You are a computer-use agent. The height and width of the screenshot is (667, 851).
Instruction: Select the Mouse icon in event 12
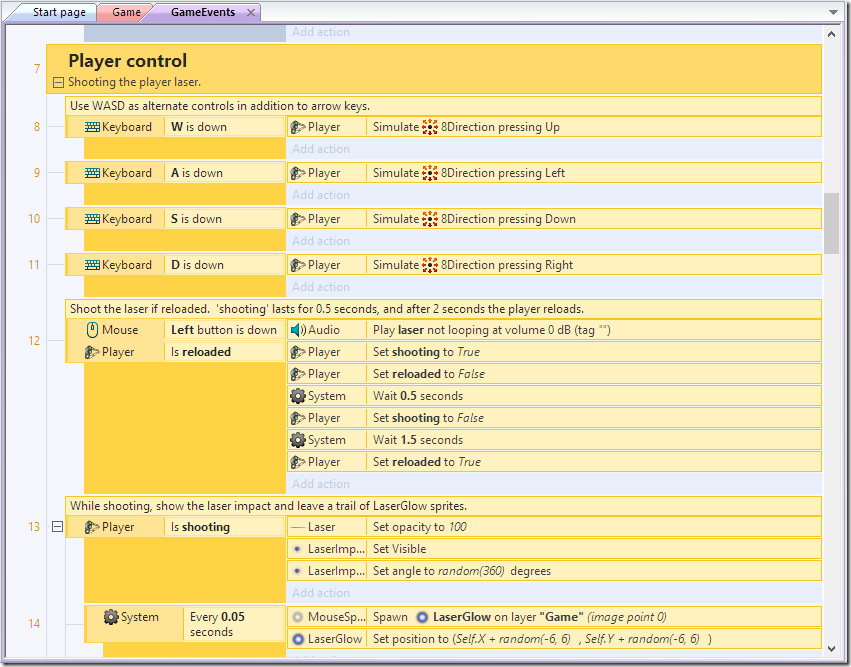point(92,330)
